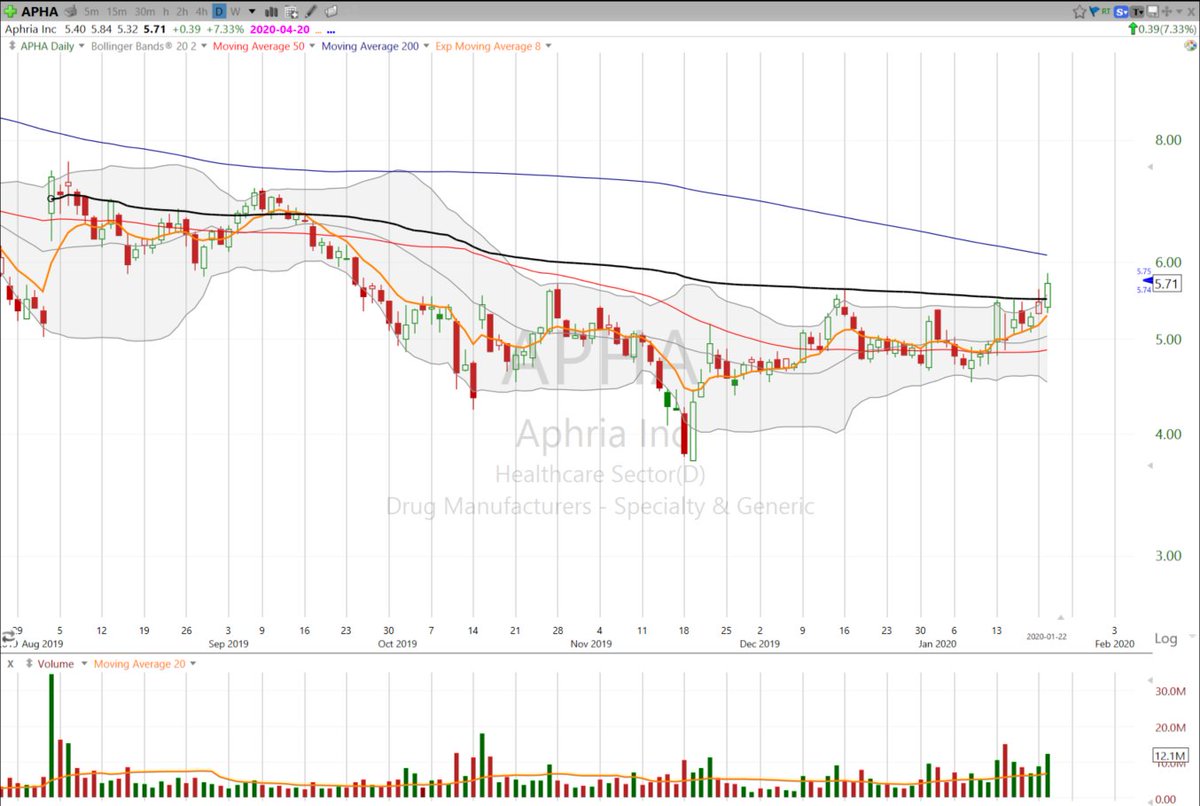Open the volume Moving Average 20 dropdown

tap(193, 664)
